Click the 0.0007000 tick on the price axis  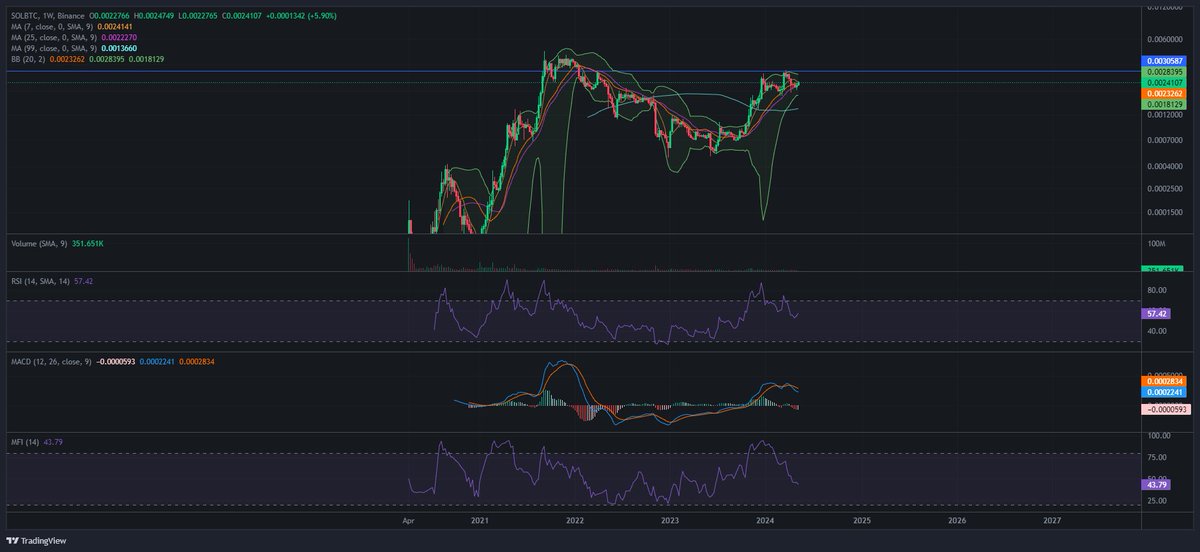coord(1164,140)
